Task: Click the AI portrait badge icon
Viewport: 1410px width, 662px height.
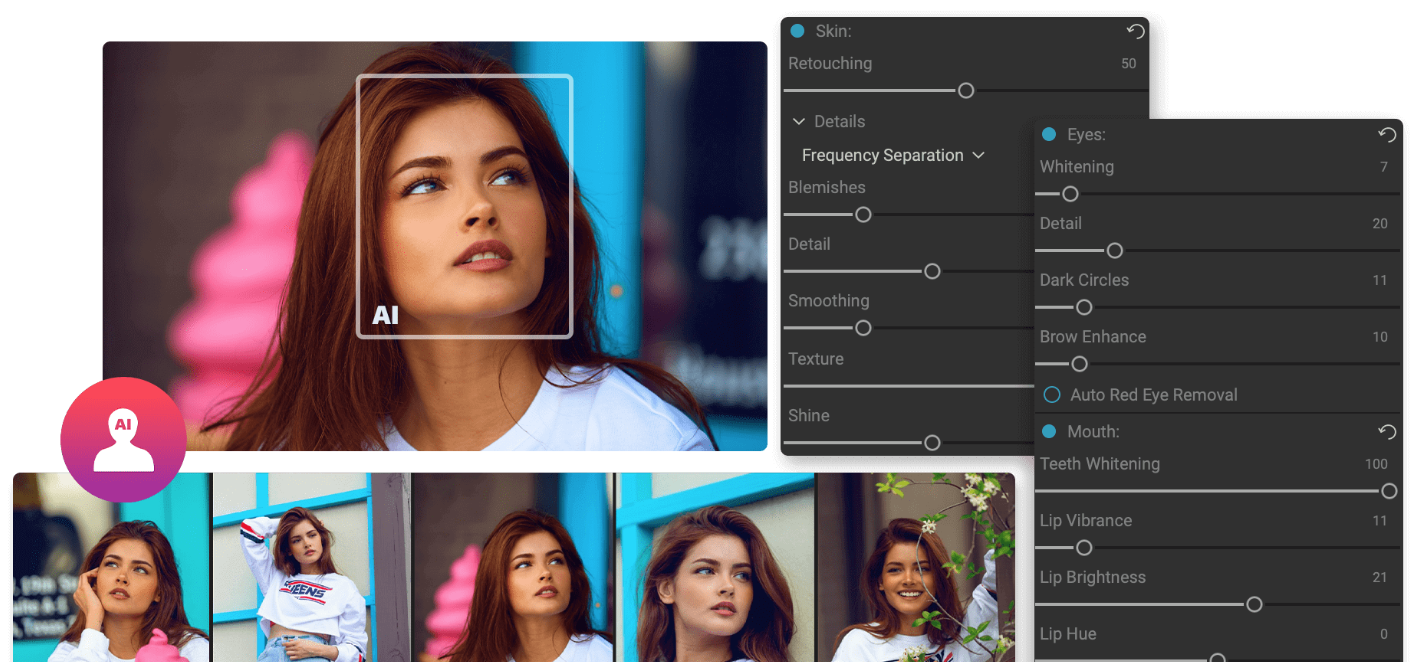Action: click(x=123, y=439)
